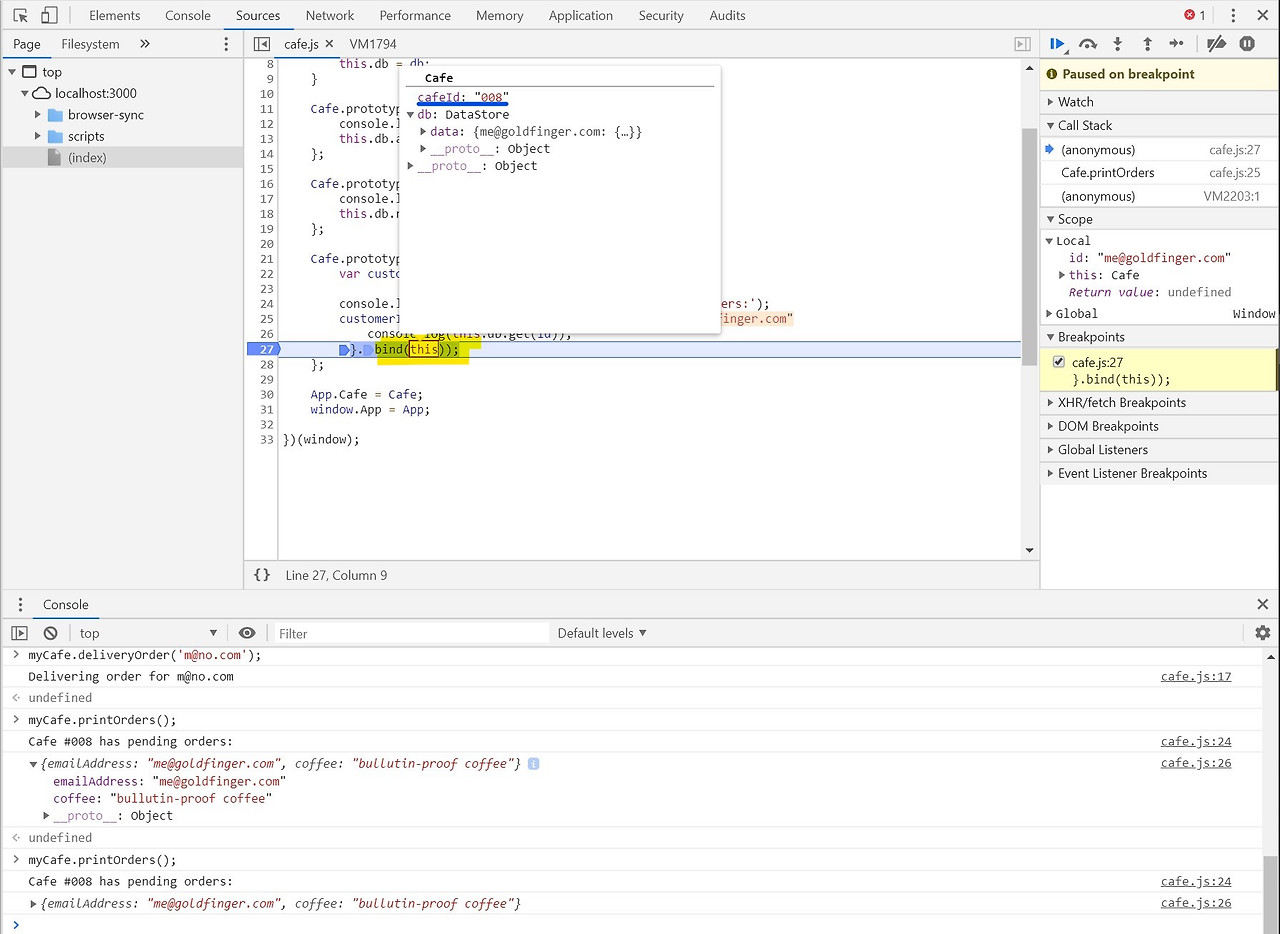Click the Step over function icon
The height and width of the screenshot is (934, 1280).
(1088, 44)
